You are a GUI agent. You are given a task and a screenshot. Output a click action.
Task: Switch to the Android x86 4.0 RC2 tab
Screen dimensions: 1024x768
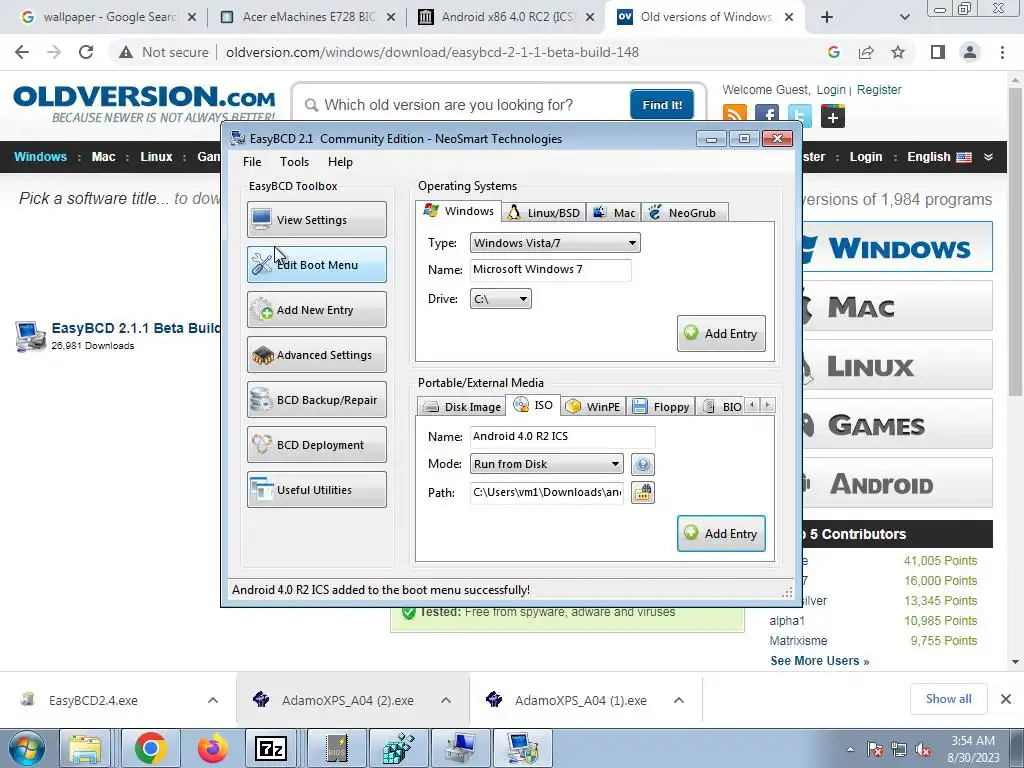point(507,17)
